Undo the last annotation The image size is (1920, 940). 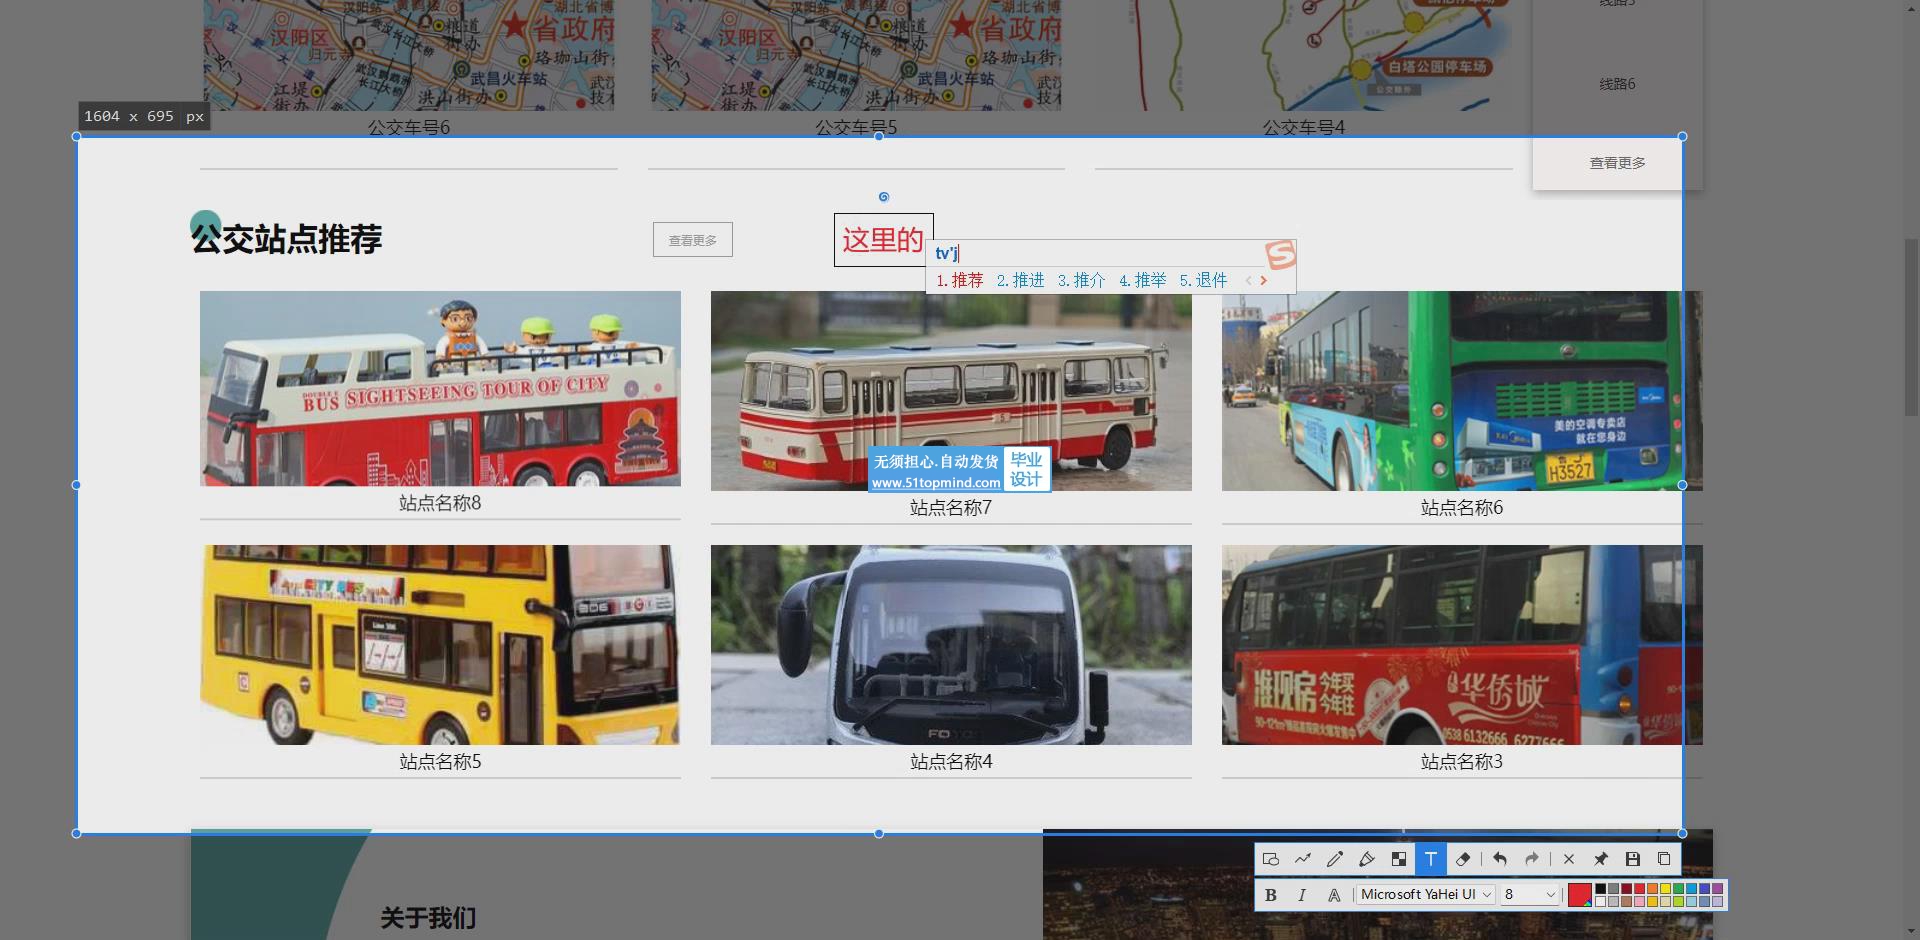(x=1500, y=859)
